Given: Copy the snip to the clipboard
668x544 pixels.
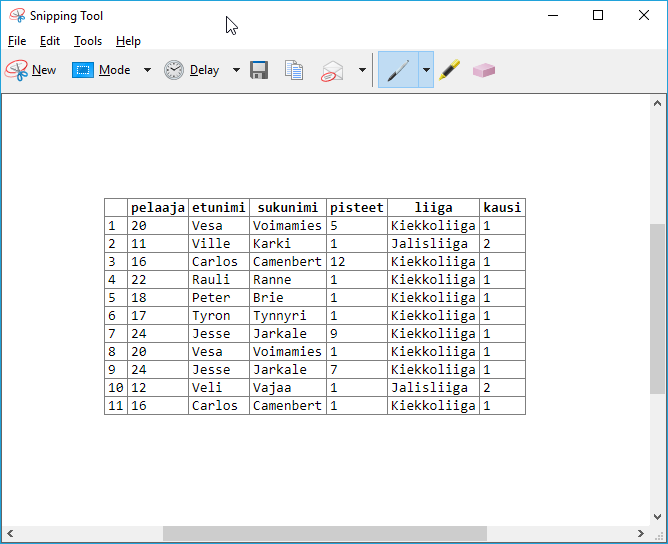Looking at the screenshot, I should point(294,70).
